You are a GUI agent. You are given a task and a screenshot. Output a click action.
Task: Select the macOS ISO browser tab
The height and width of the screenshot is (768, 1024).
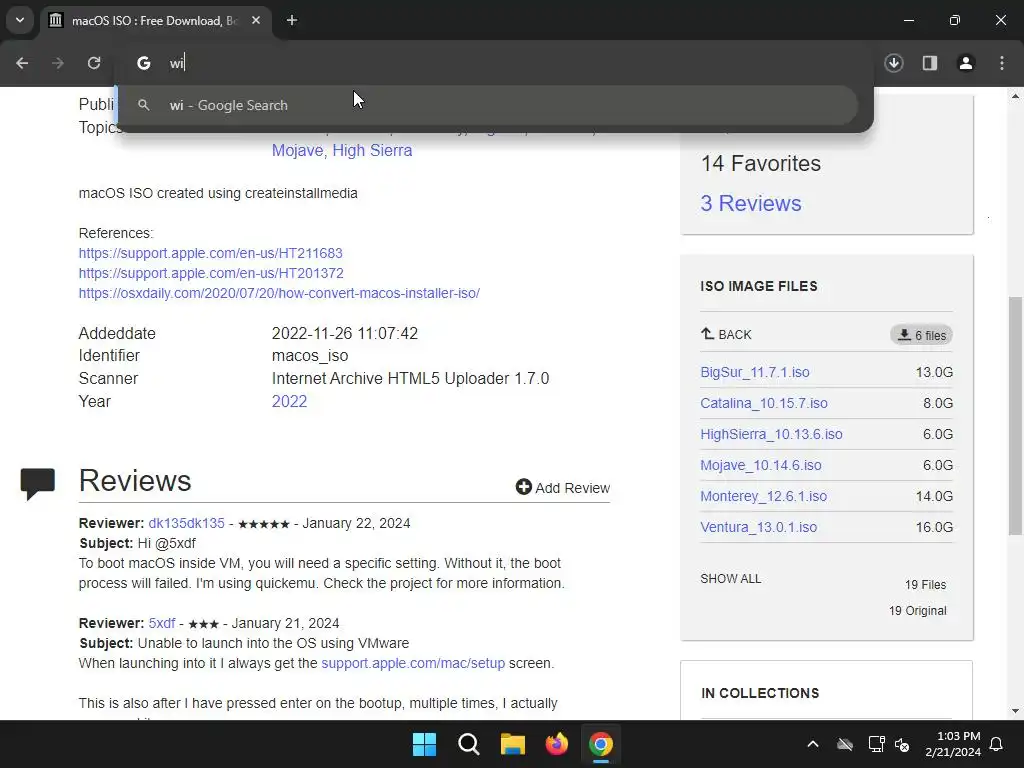154,20
